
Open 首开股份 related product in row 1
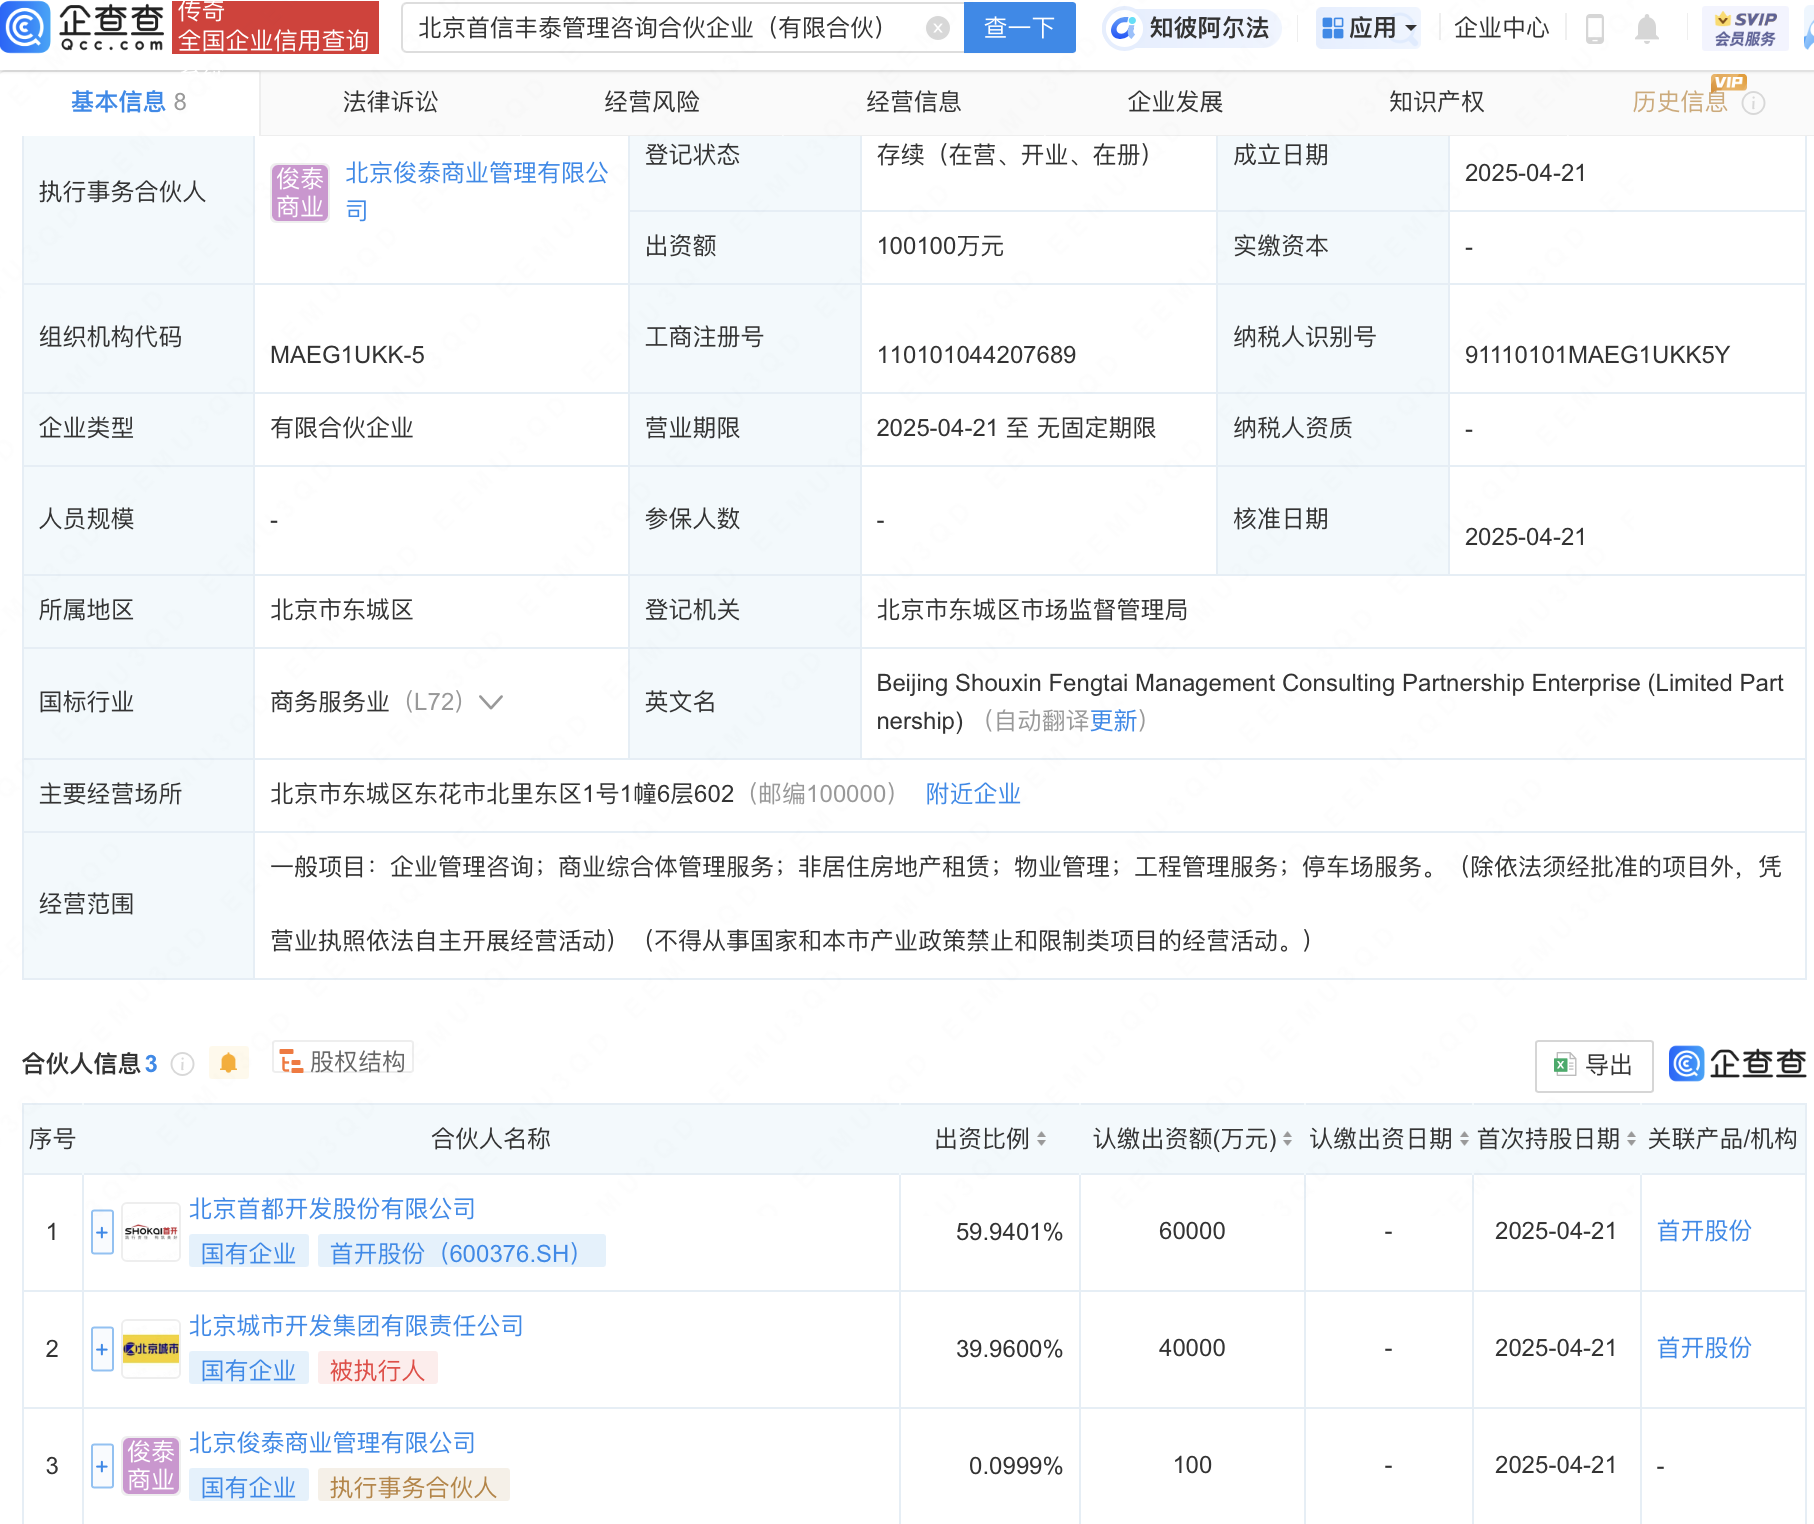click(1704, 1231)
